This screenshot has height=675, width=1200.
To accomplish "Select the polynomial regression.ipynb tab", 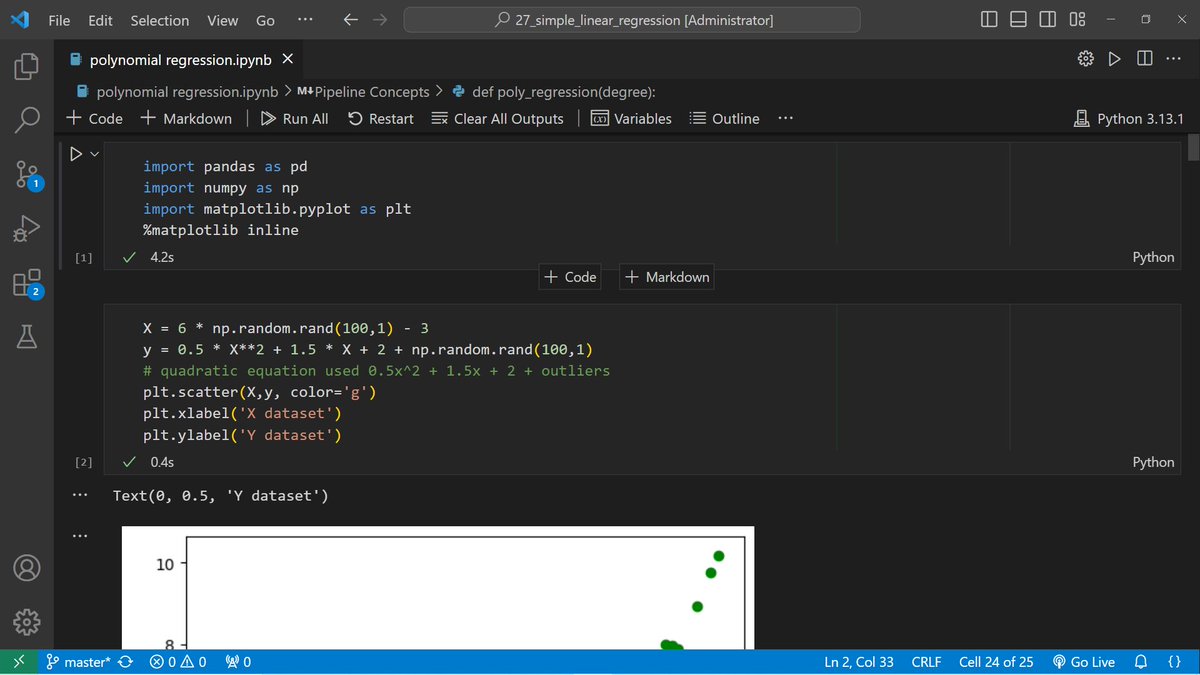I will [x=180, y=60].
